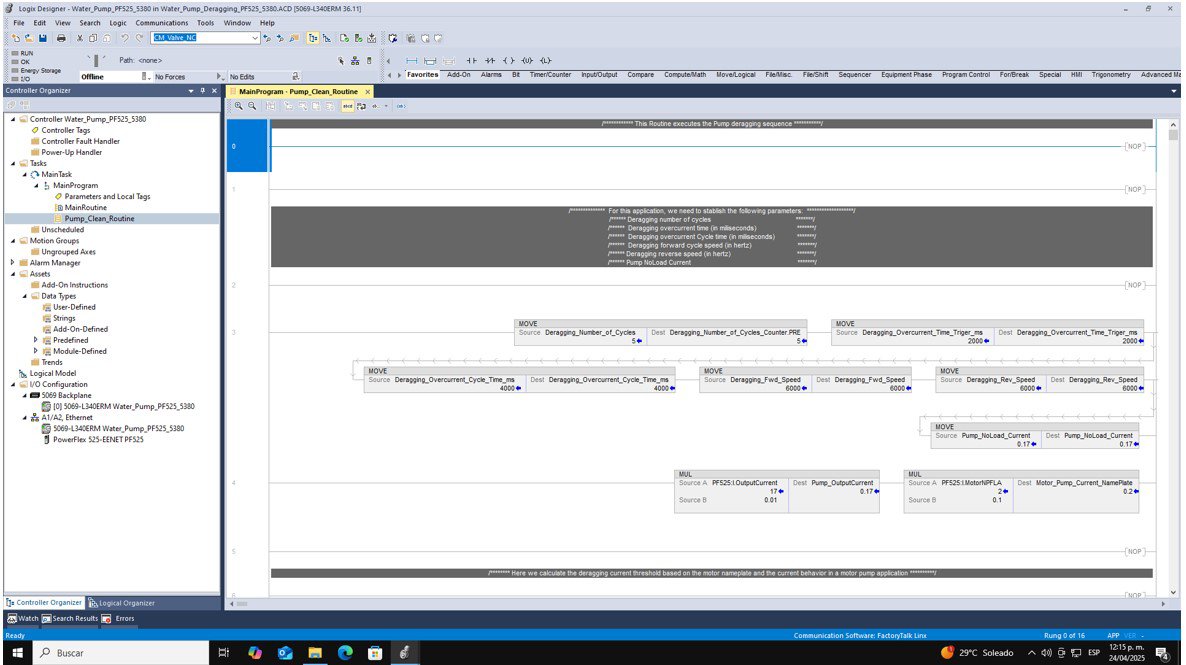The height and width of the screenshot is (665, 1186).
Task: Collapse the 5069 Backplane node
Action: (24, 395)
